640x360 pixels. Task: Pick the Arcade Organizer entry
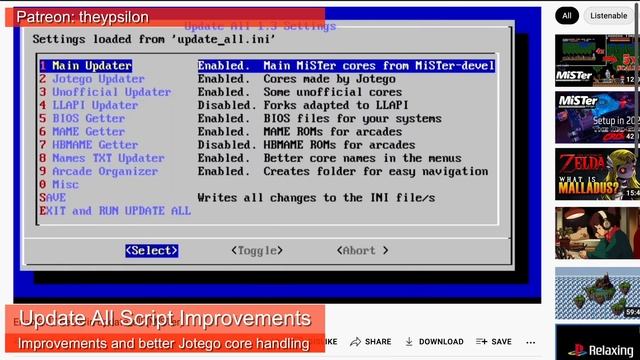click(99, 171)
